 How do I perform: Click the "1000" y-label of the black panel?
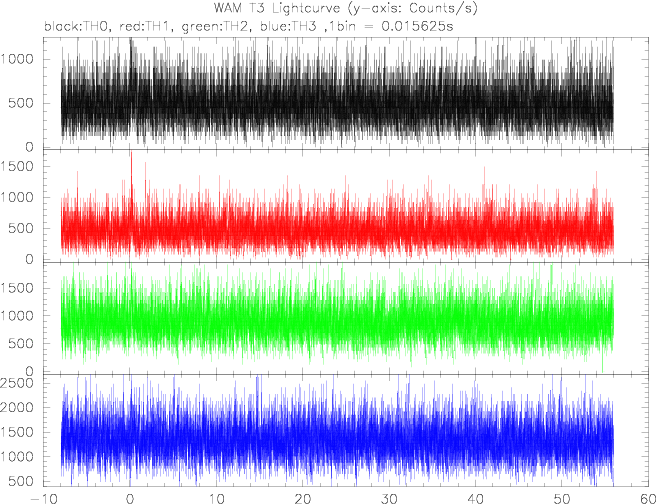tap(17, 59)
